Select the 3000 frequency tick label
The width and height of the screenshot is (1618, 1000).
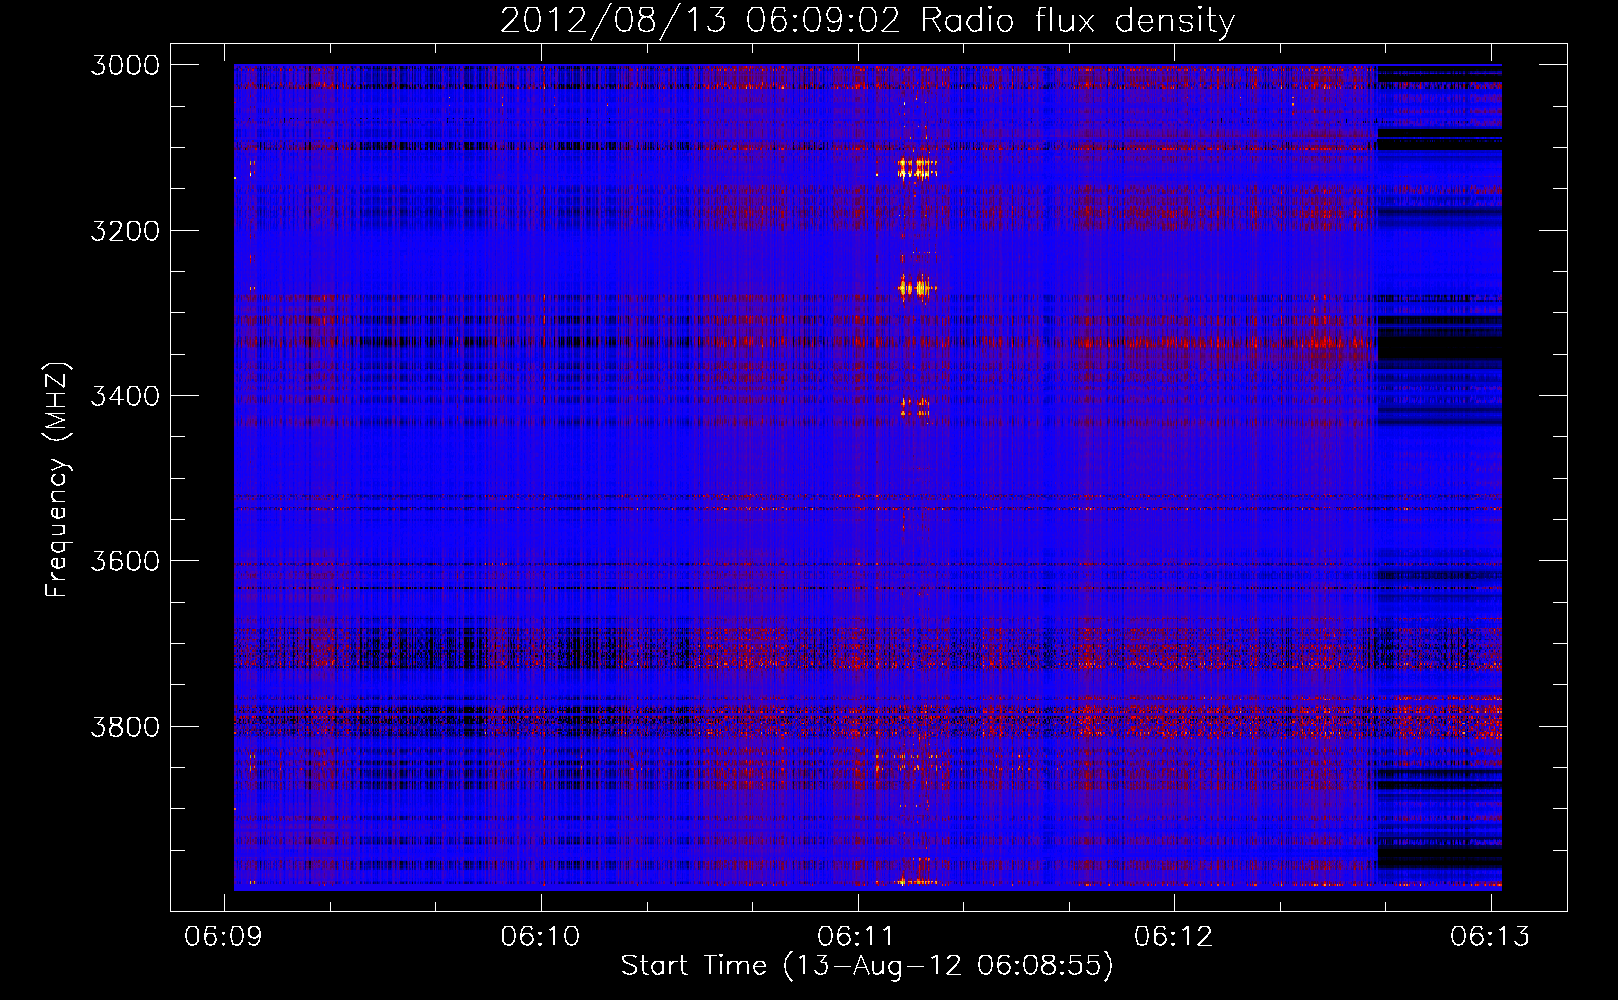click(x=125, y=65)
